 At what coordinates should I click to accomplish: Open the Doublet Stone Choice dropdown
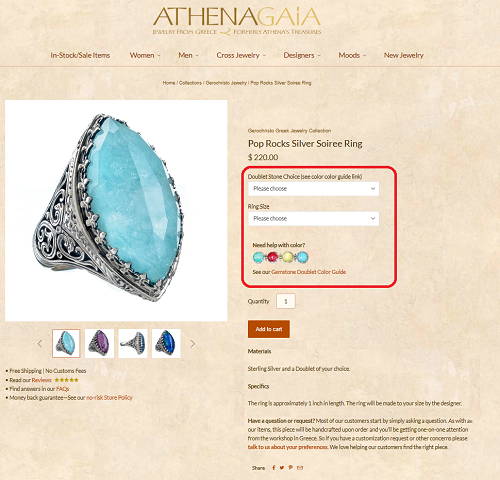tap(314, 189)
